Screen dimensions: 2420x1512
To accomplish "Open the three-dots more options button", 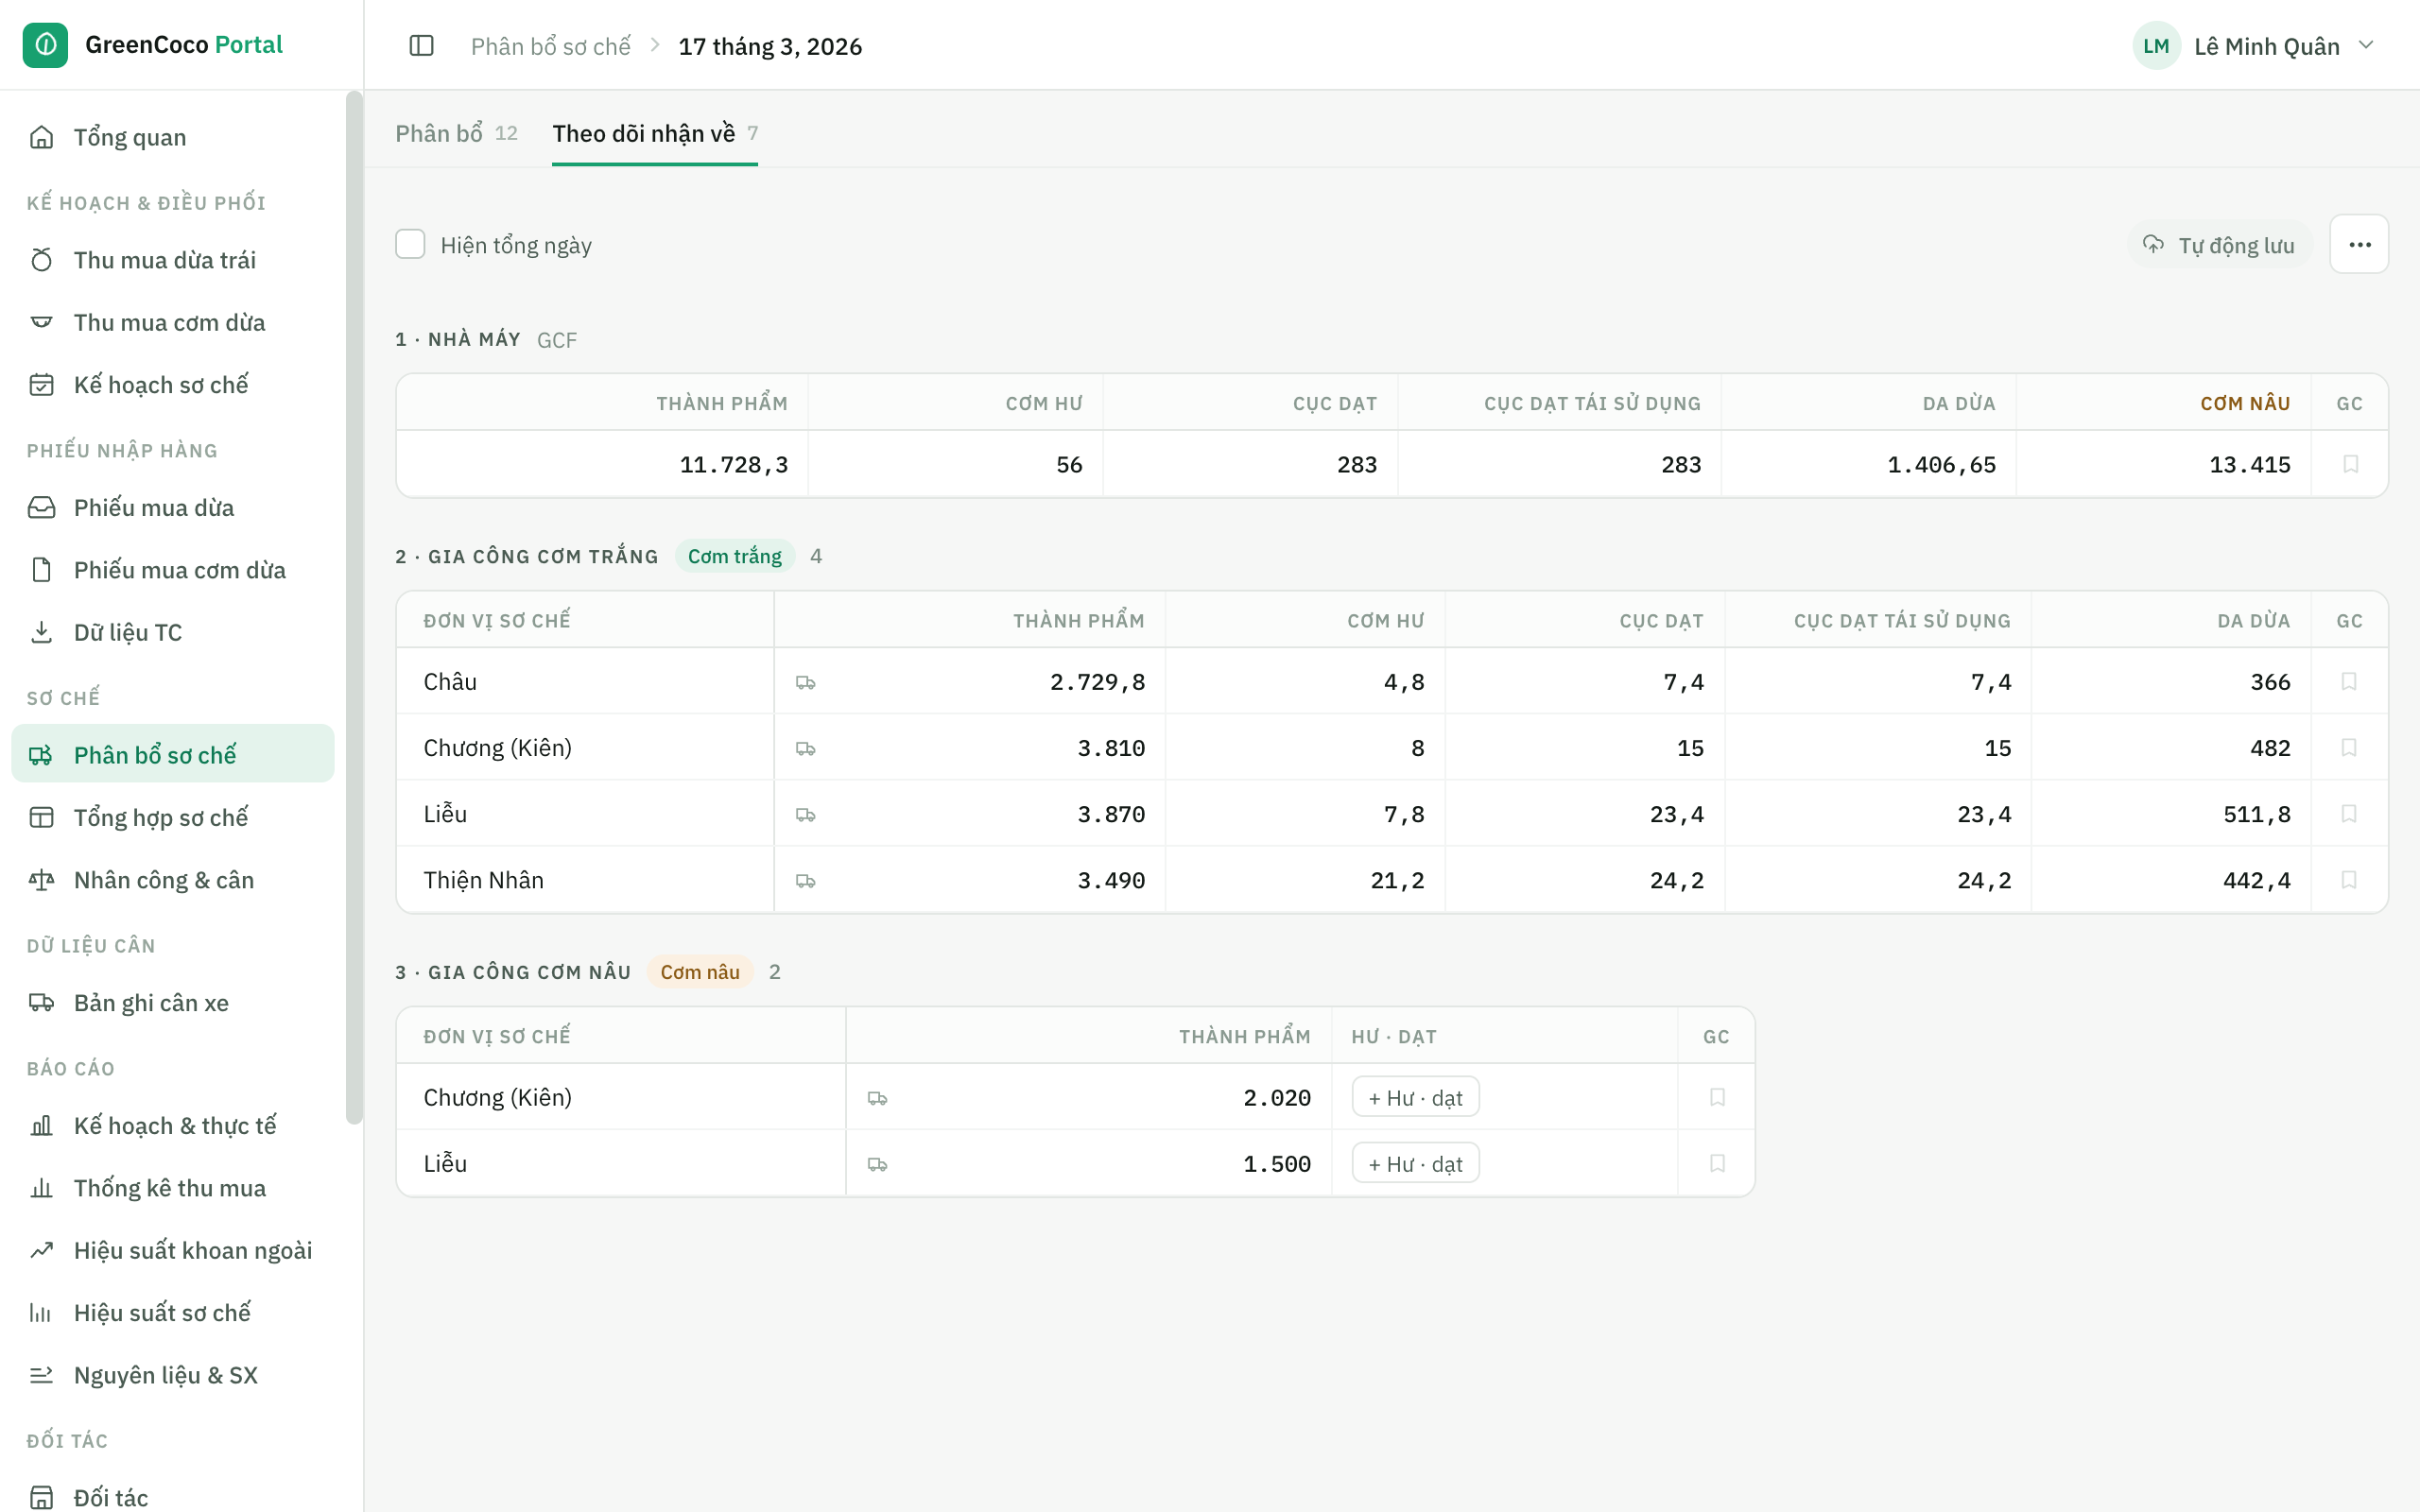I will (x=2359, y=244).
